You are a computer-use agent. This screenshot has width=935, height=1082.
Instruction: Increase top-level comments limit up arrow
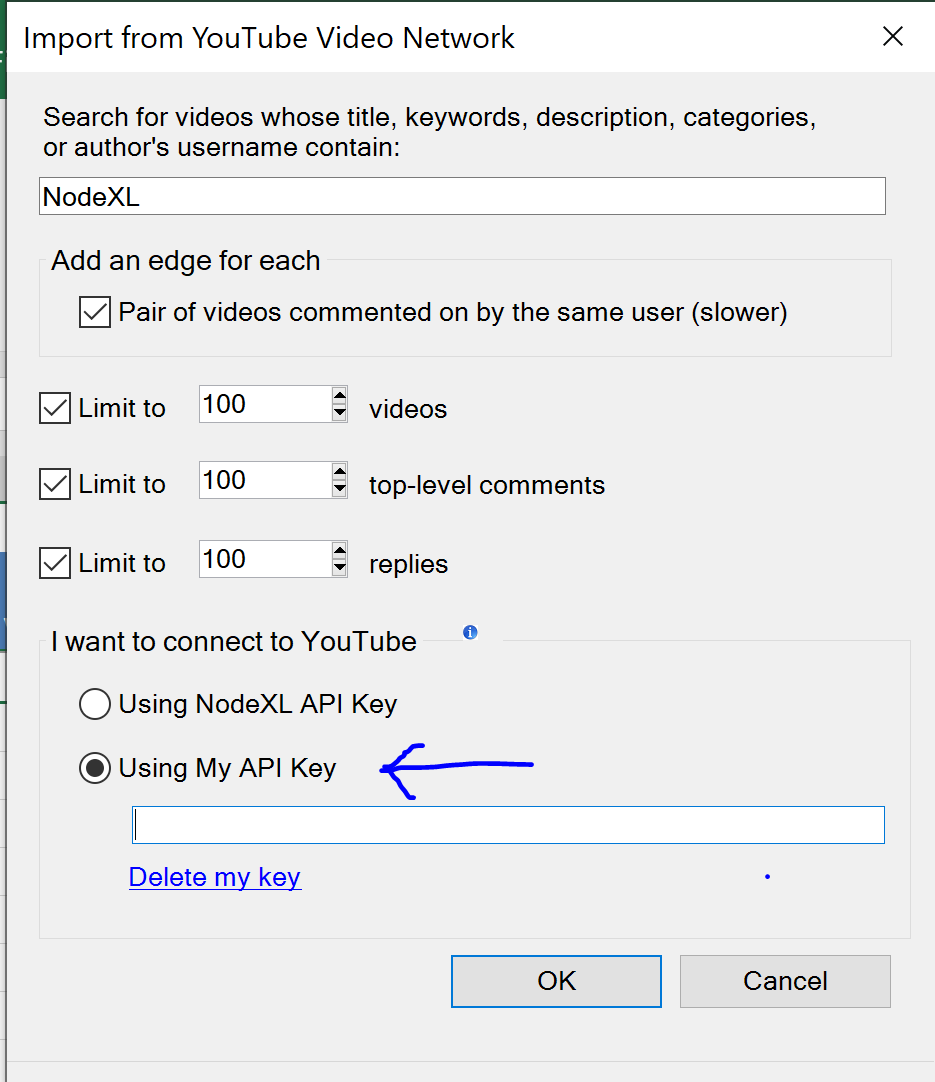[x=340, y=472]
